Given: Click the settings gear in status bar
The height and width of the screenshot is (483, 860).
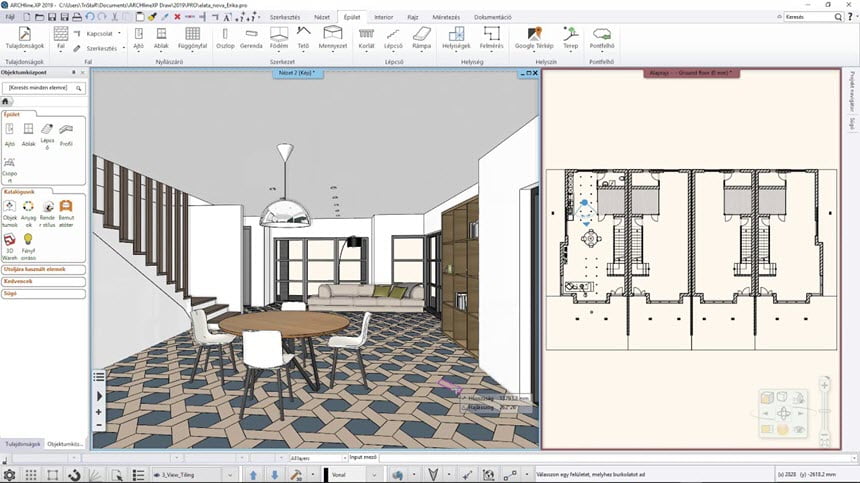Looking at the screenshot, I should pos(9,475).
